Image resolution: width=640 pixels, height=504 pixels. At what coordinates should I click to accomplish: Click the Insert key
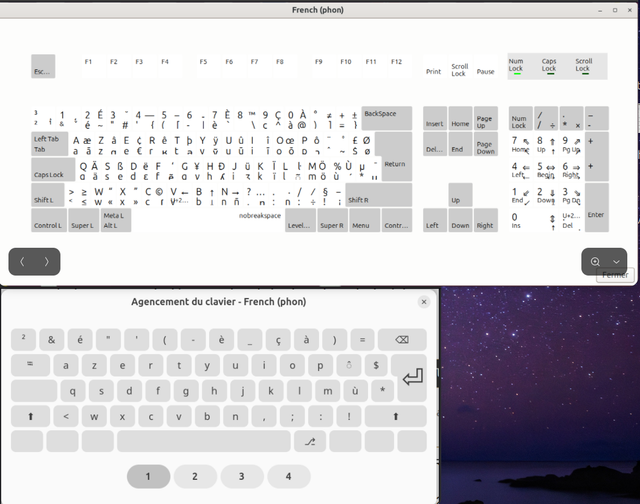click(x=435, y=118)
